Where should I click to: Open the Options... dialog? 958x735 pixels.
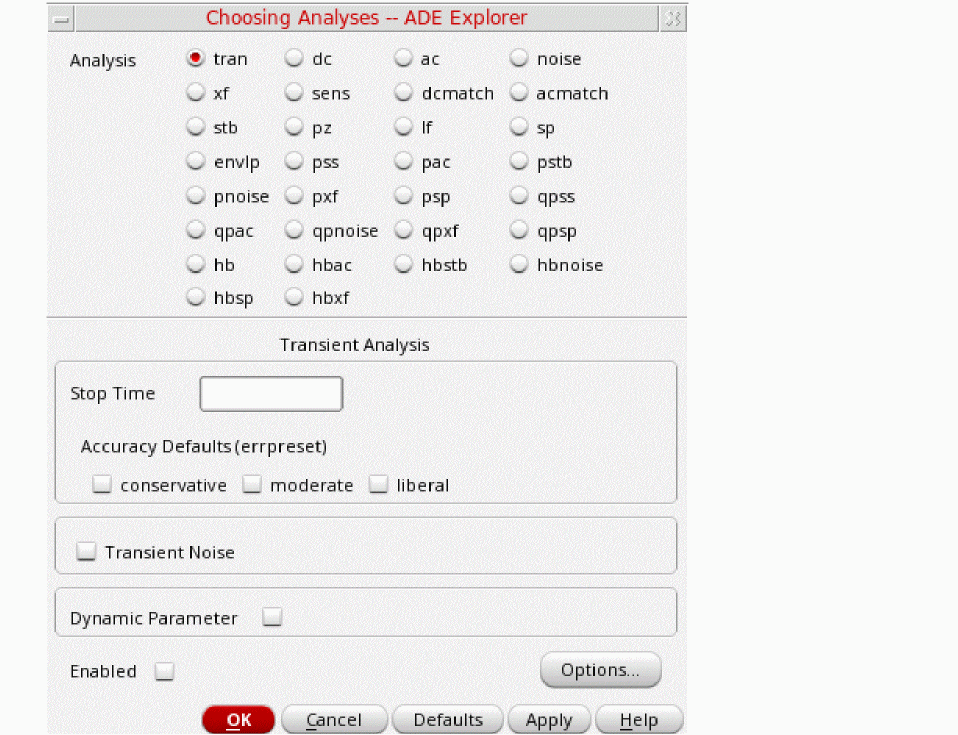(600, 670)
